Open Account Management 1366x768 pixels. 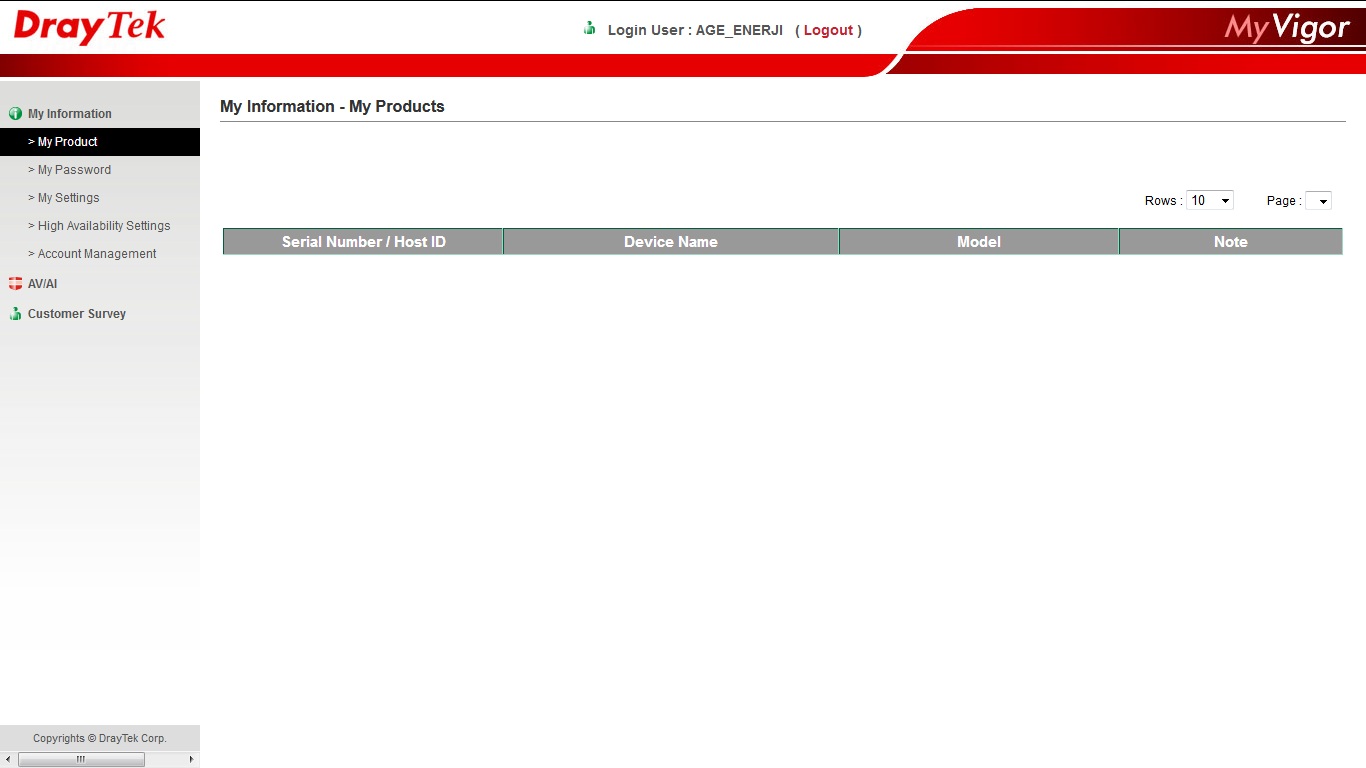[x=97, y=254]
